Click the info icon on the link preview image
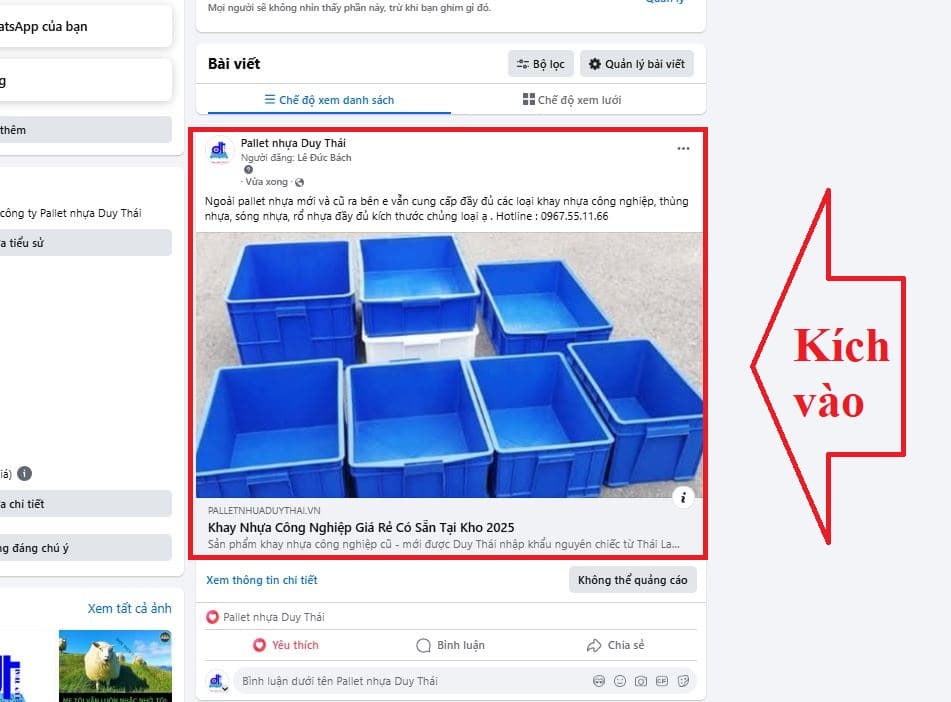The height and width of the screenshot is (702, 951). [x=683, y=498]
